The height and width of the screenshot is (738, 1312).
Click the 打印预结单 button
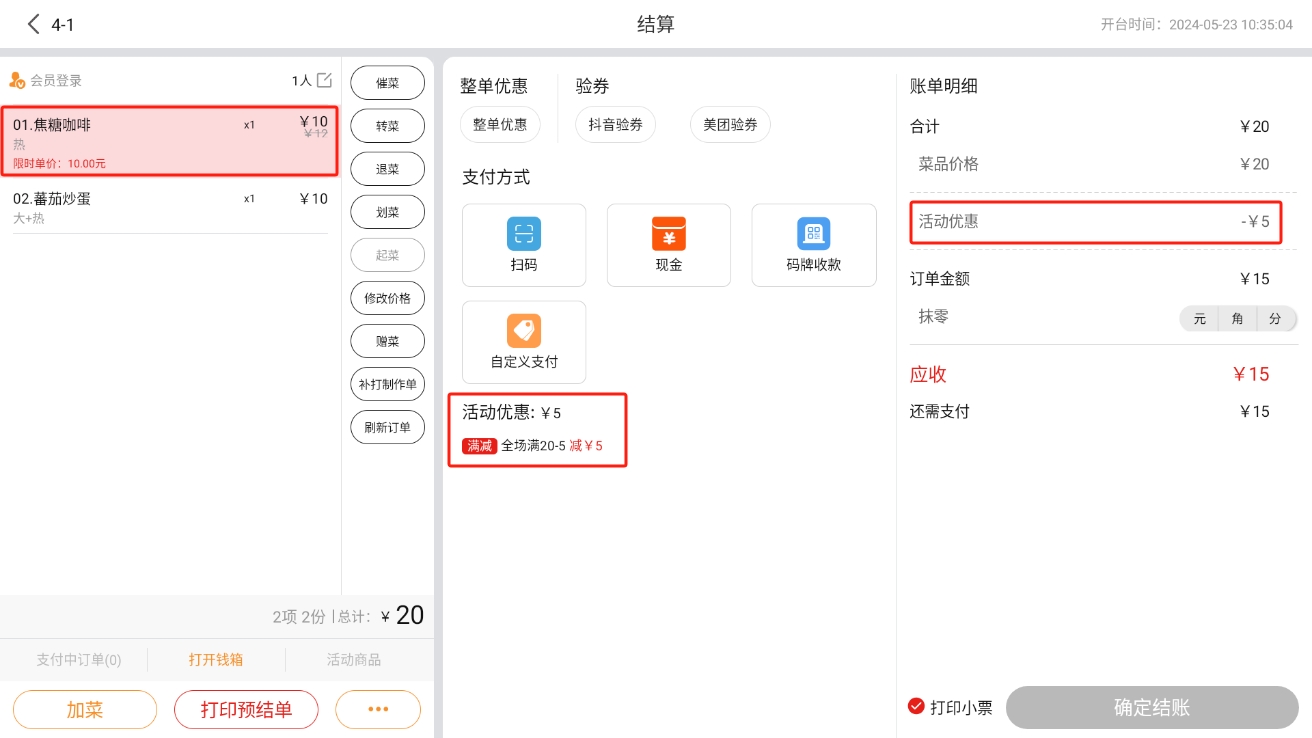[246, 709]
